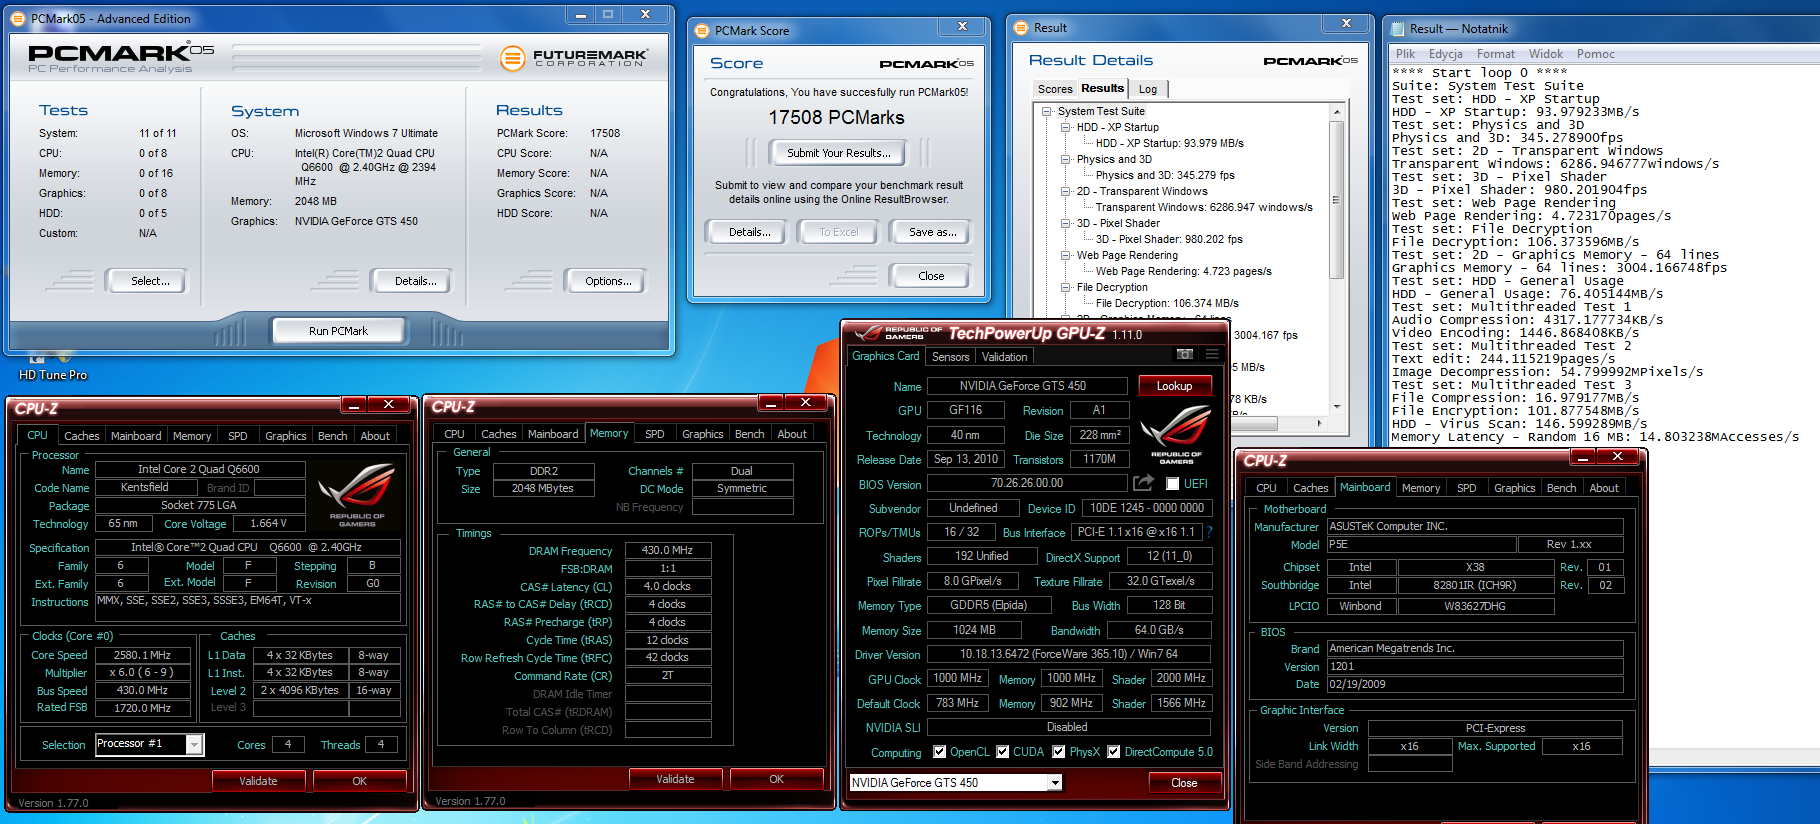Switch to the Sensors tab in GPU-Z
The image size is (1820, 824).
pyautogui.click(x=950, y=357)
